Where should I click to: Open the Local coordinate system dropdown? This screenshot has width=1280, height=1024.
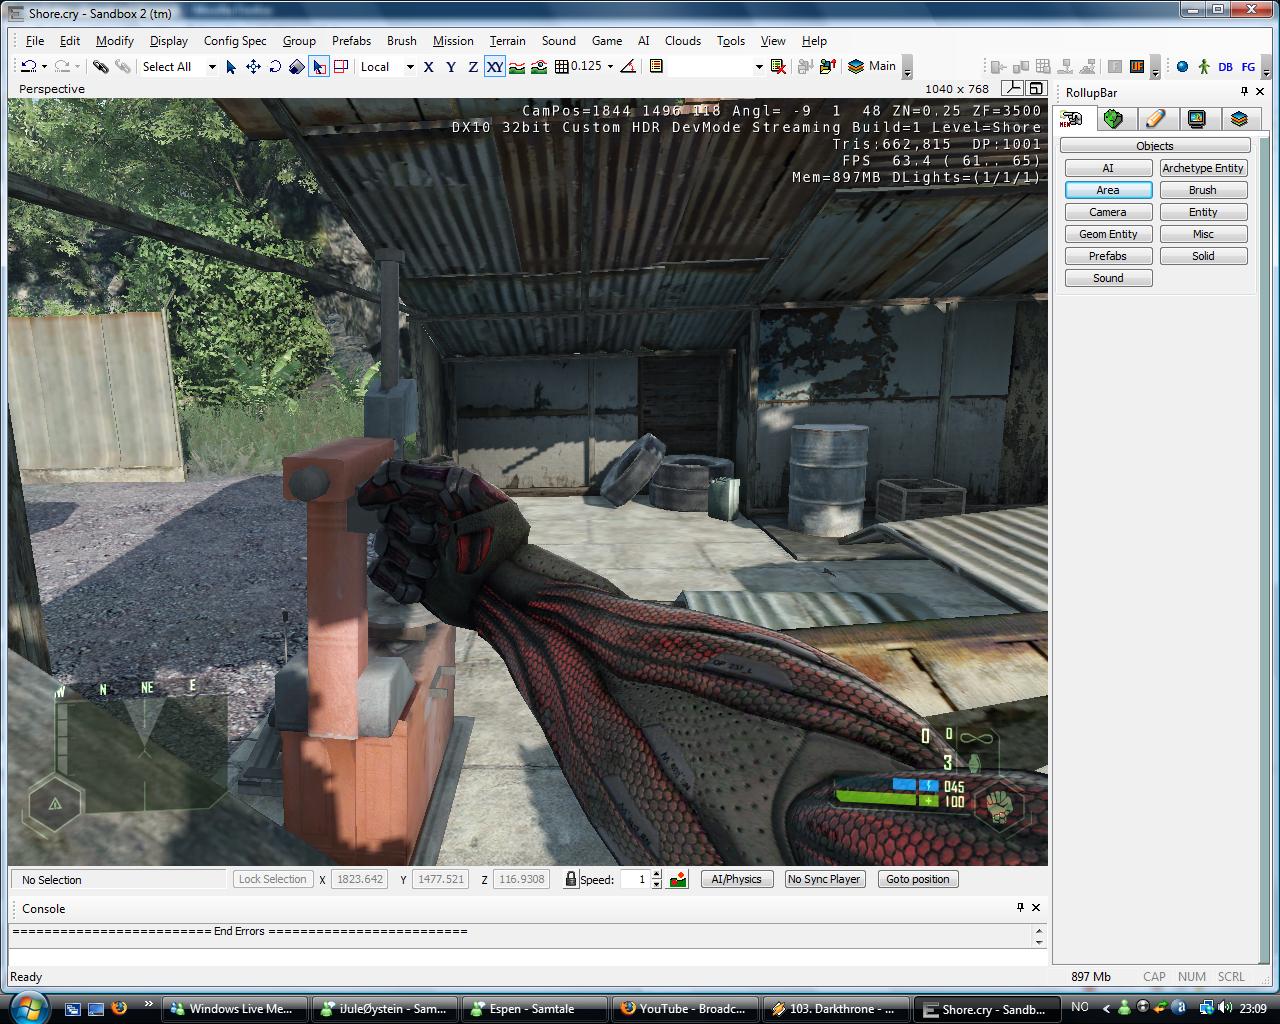click(410, 66)
